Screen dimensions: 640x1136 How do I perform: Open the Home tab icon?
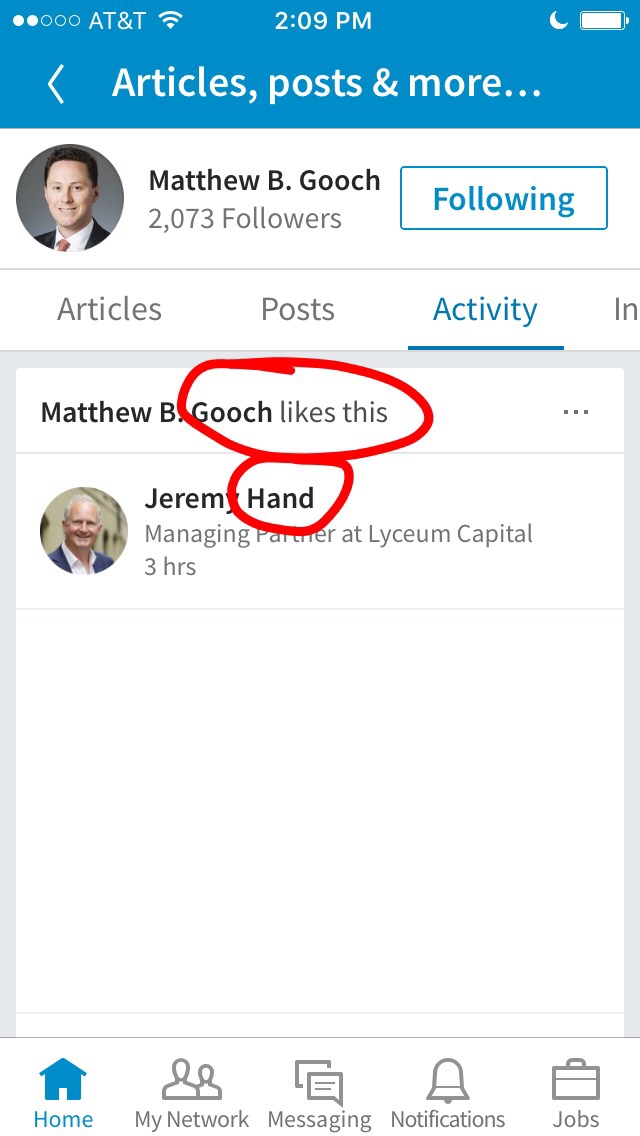coord(63,1079)
